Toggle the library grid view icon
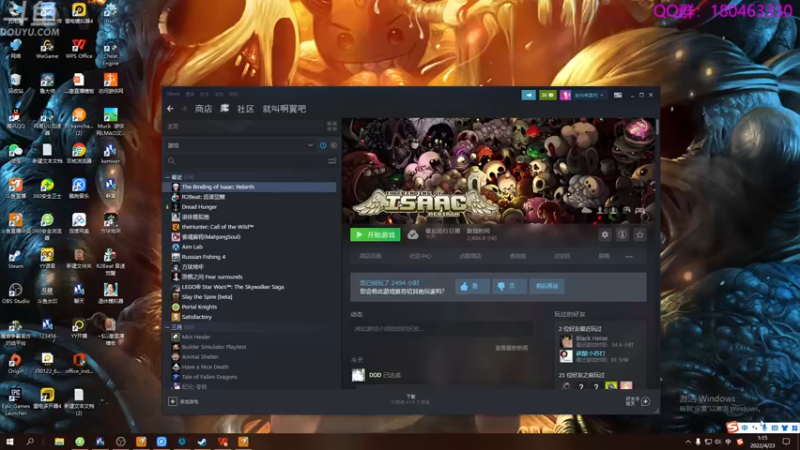This screenshot has height=450, width=800. click(x=332, y=126)
